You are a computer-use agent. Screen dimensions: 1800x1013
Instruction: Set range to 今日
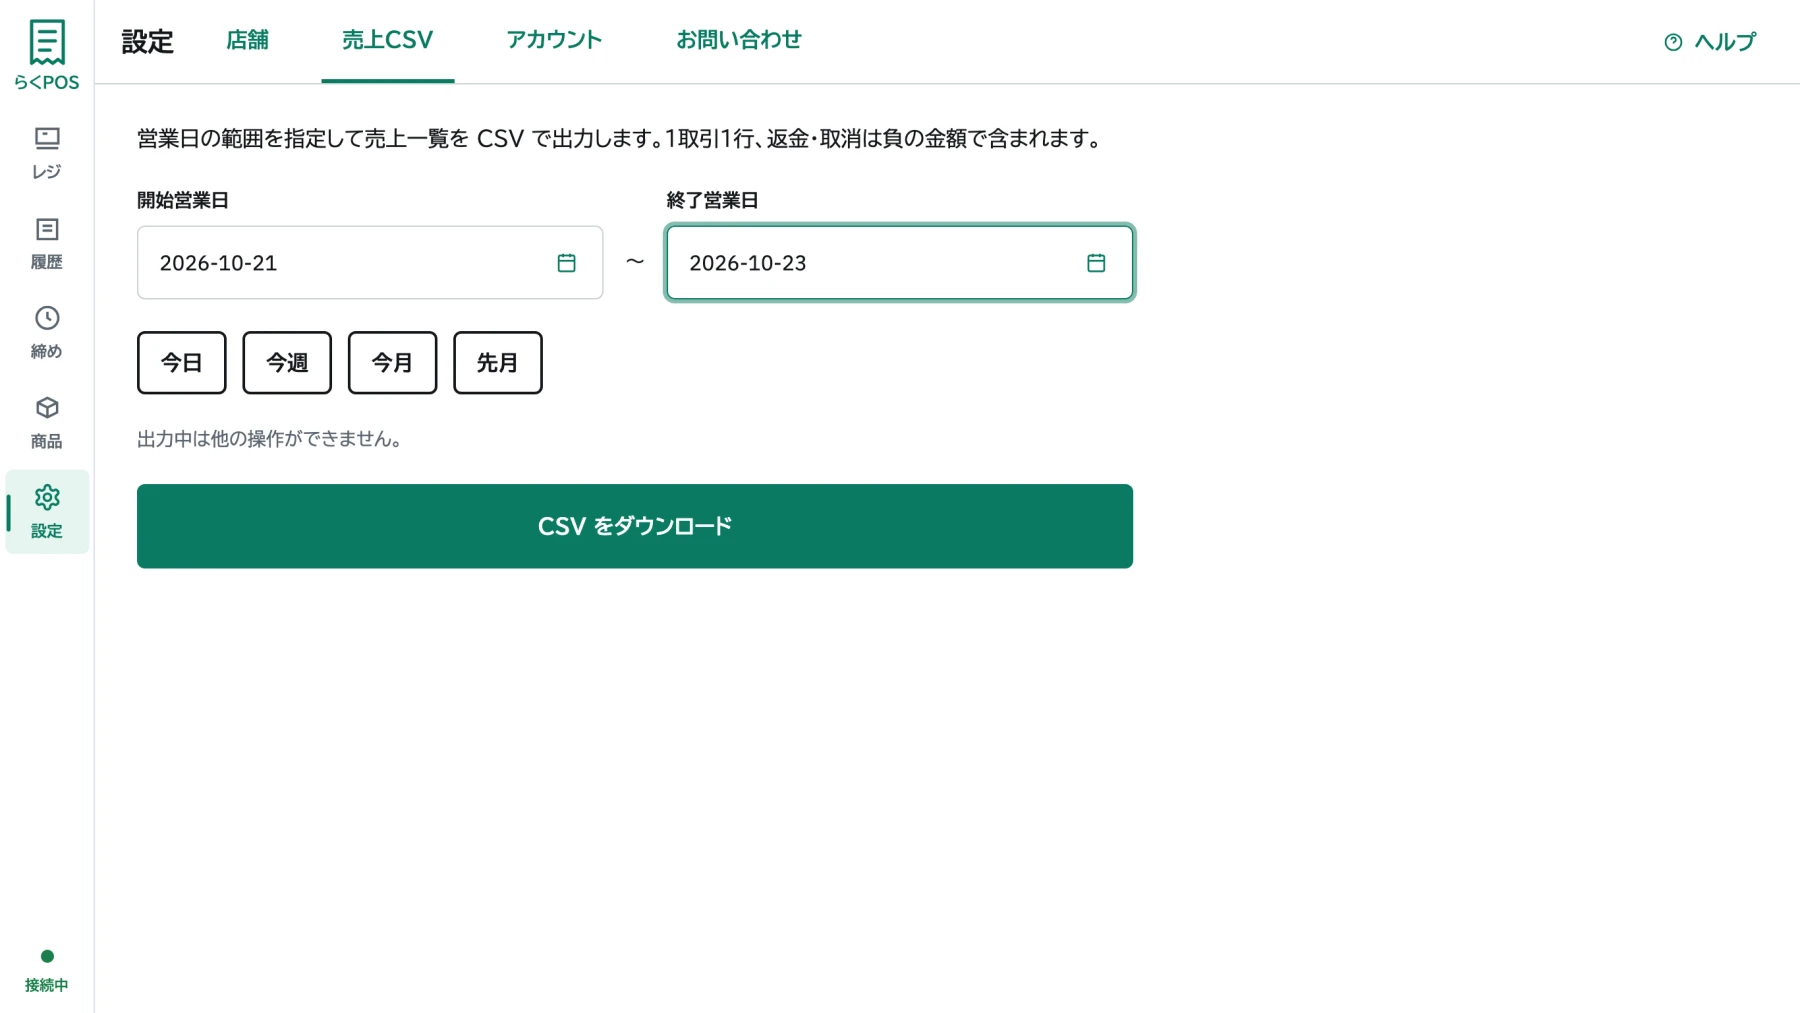pos(182,363)
